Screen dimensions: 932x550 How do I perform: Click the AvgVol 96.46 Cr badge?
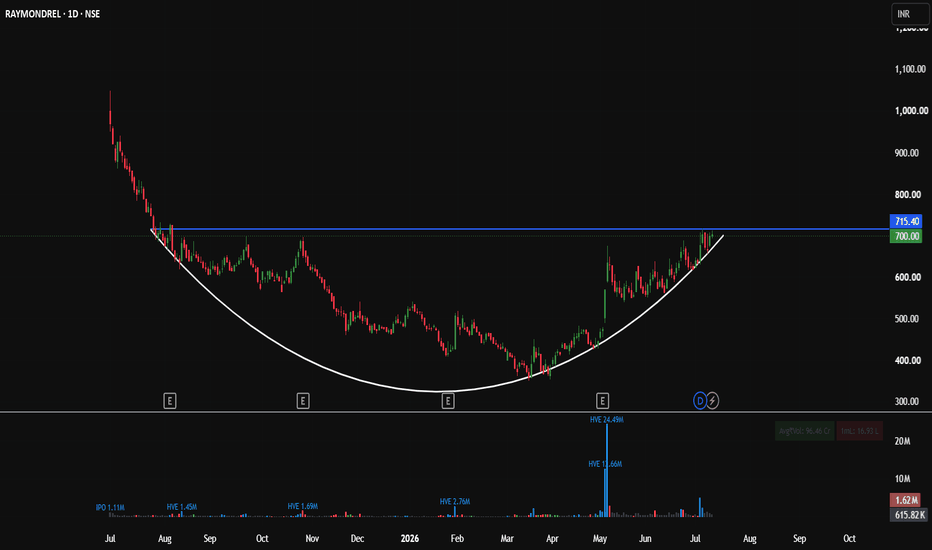click(804, 430)
